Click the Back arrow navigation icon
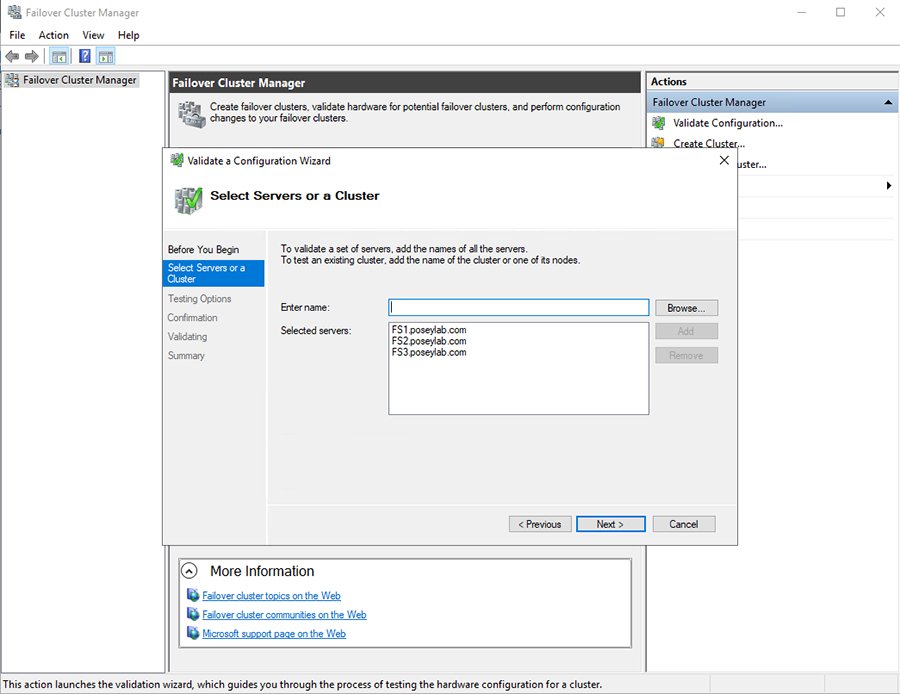This screenshot has width=900, height=694. (x=12, y=56)
